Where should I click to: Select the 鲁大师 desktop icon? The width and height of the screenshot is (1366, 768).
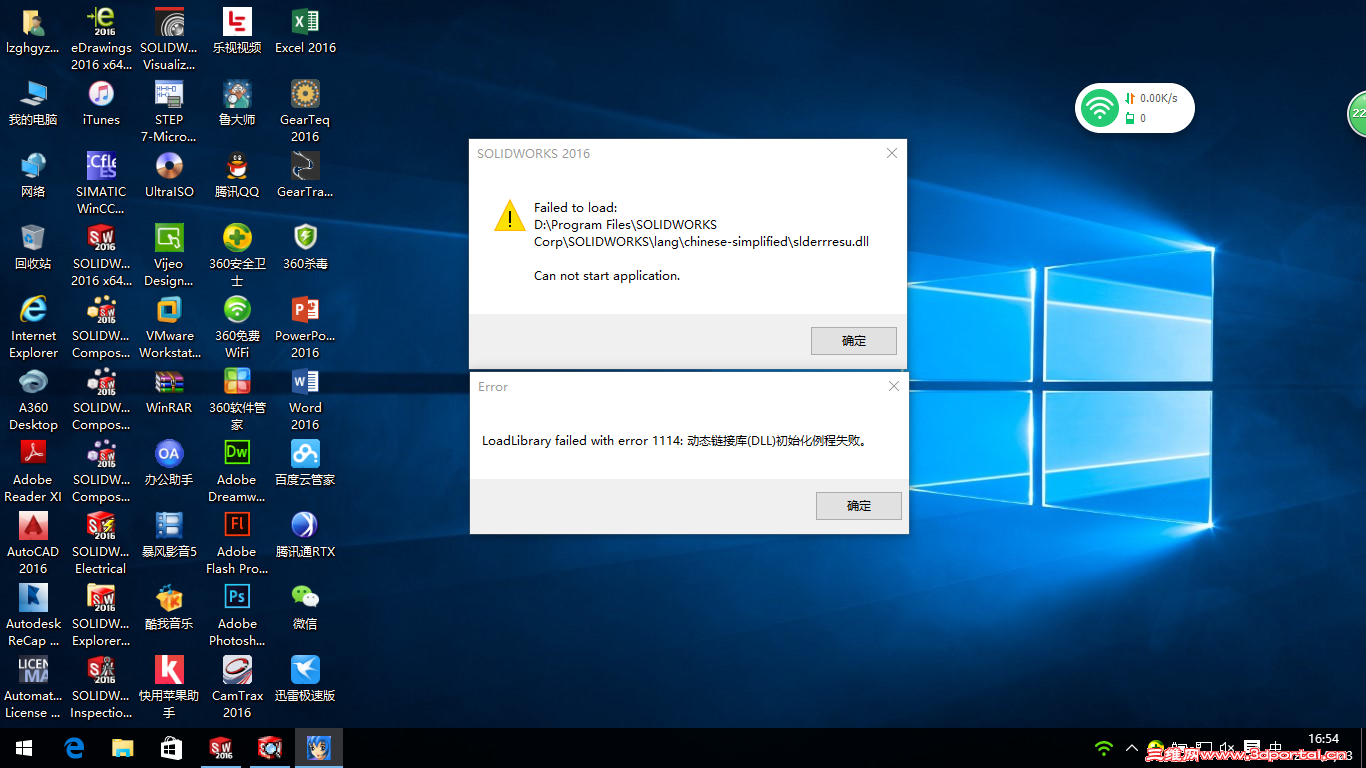coord(237,103)
